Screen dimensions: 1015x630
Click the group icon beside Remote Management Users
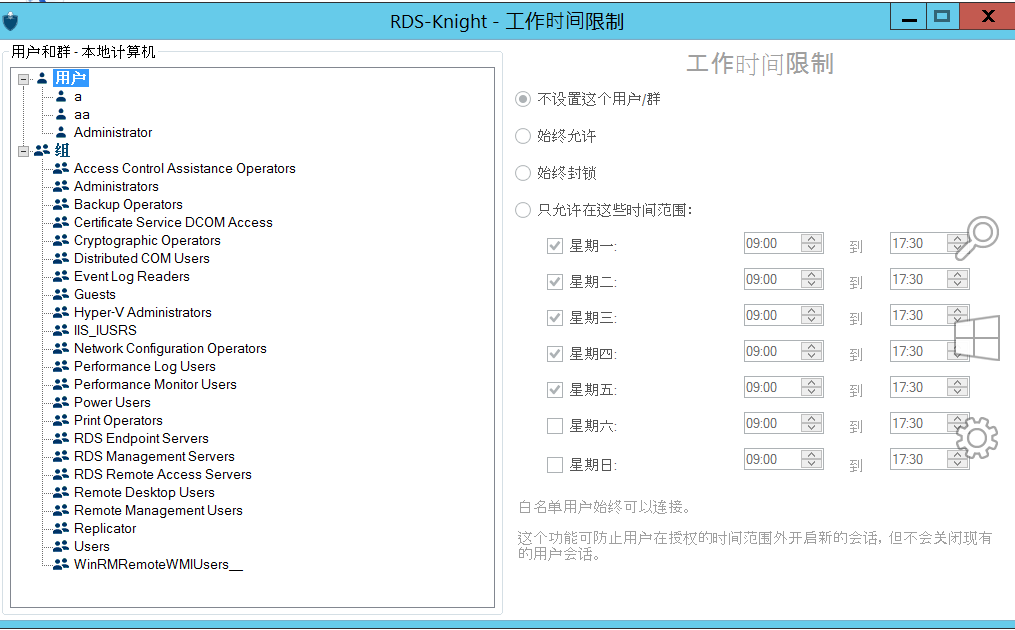[61, 510]
